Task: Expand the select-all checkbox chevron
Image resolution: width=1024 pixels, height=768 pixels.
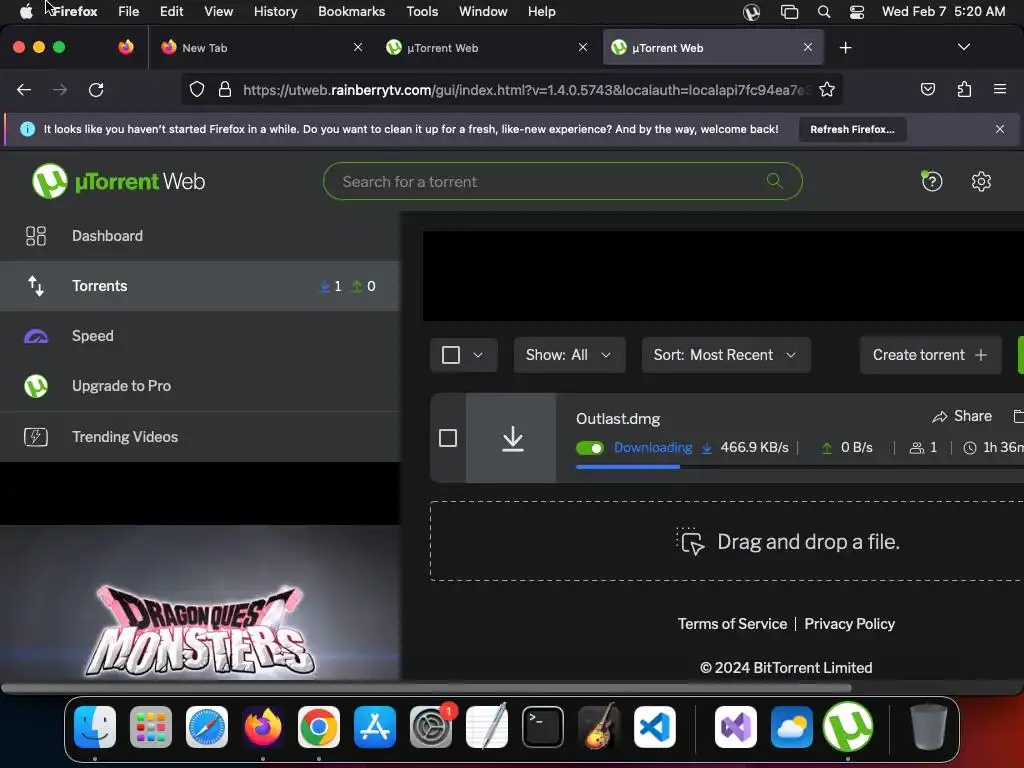Action: [478, 355]
